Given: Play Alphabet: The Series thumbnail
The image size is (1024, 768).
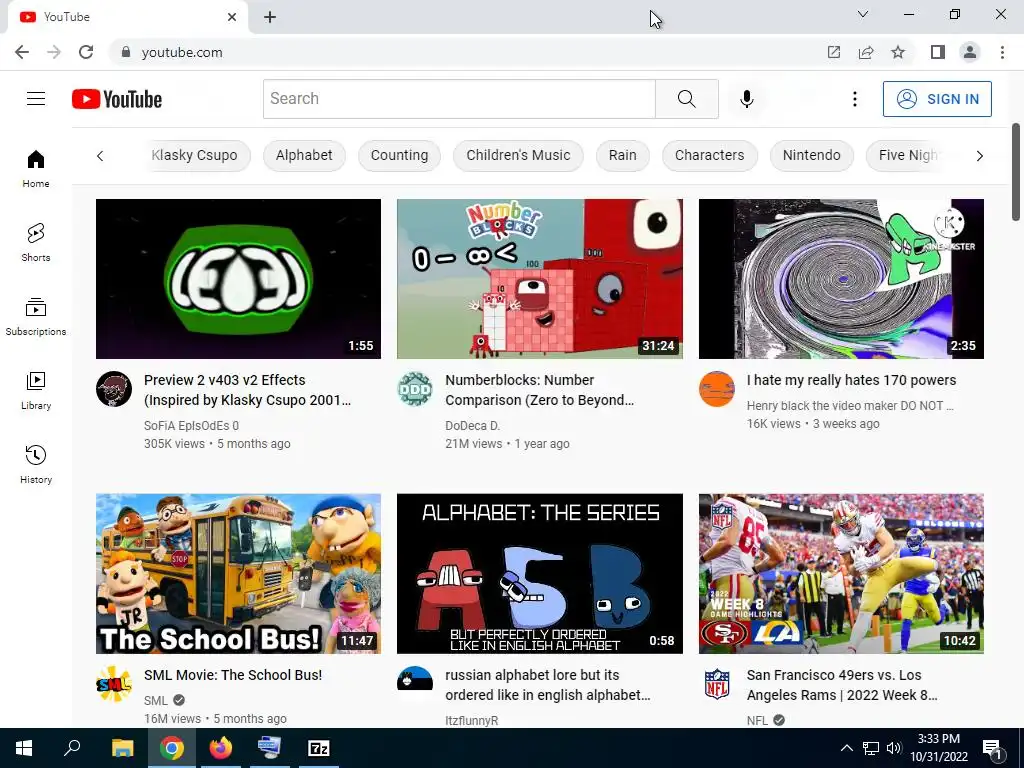Looking at the screenshot, I should 539,573.
